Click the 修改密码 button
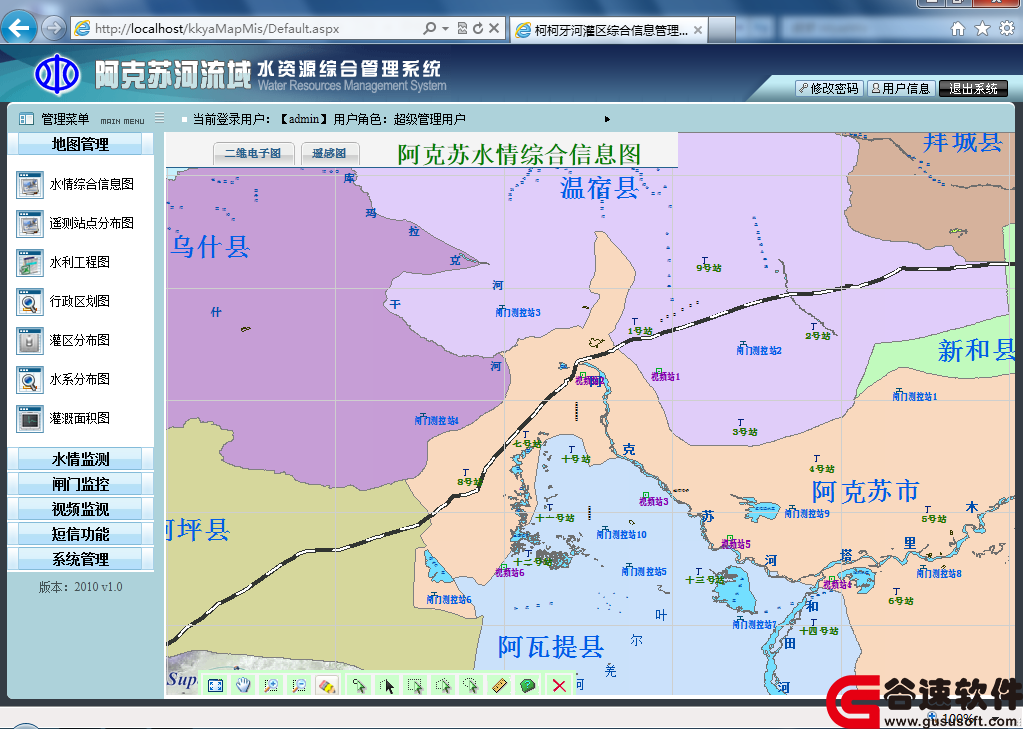Screen dimensions: 1023x729 [829, 88]
